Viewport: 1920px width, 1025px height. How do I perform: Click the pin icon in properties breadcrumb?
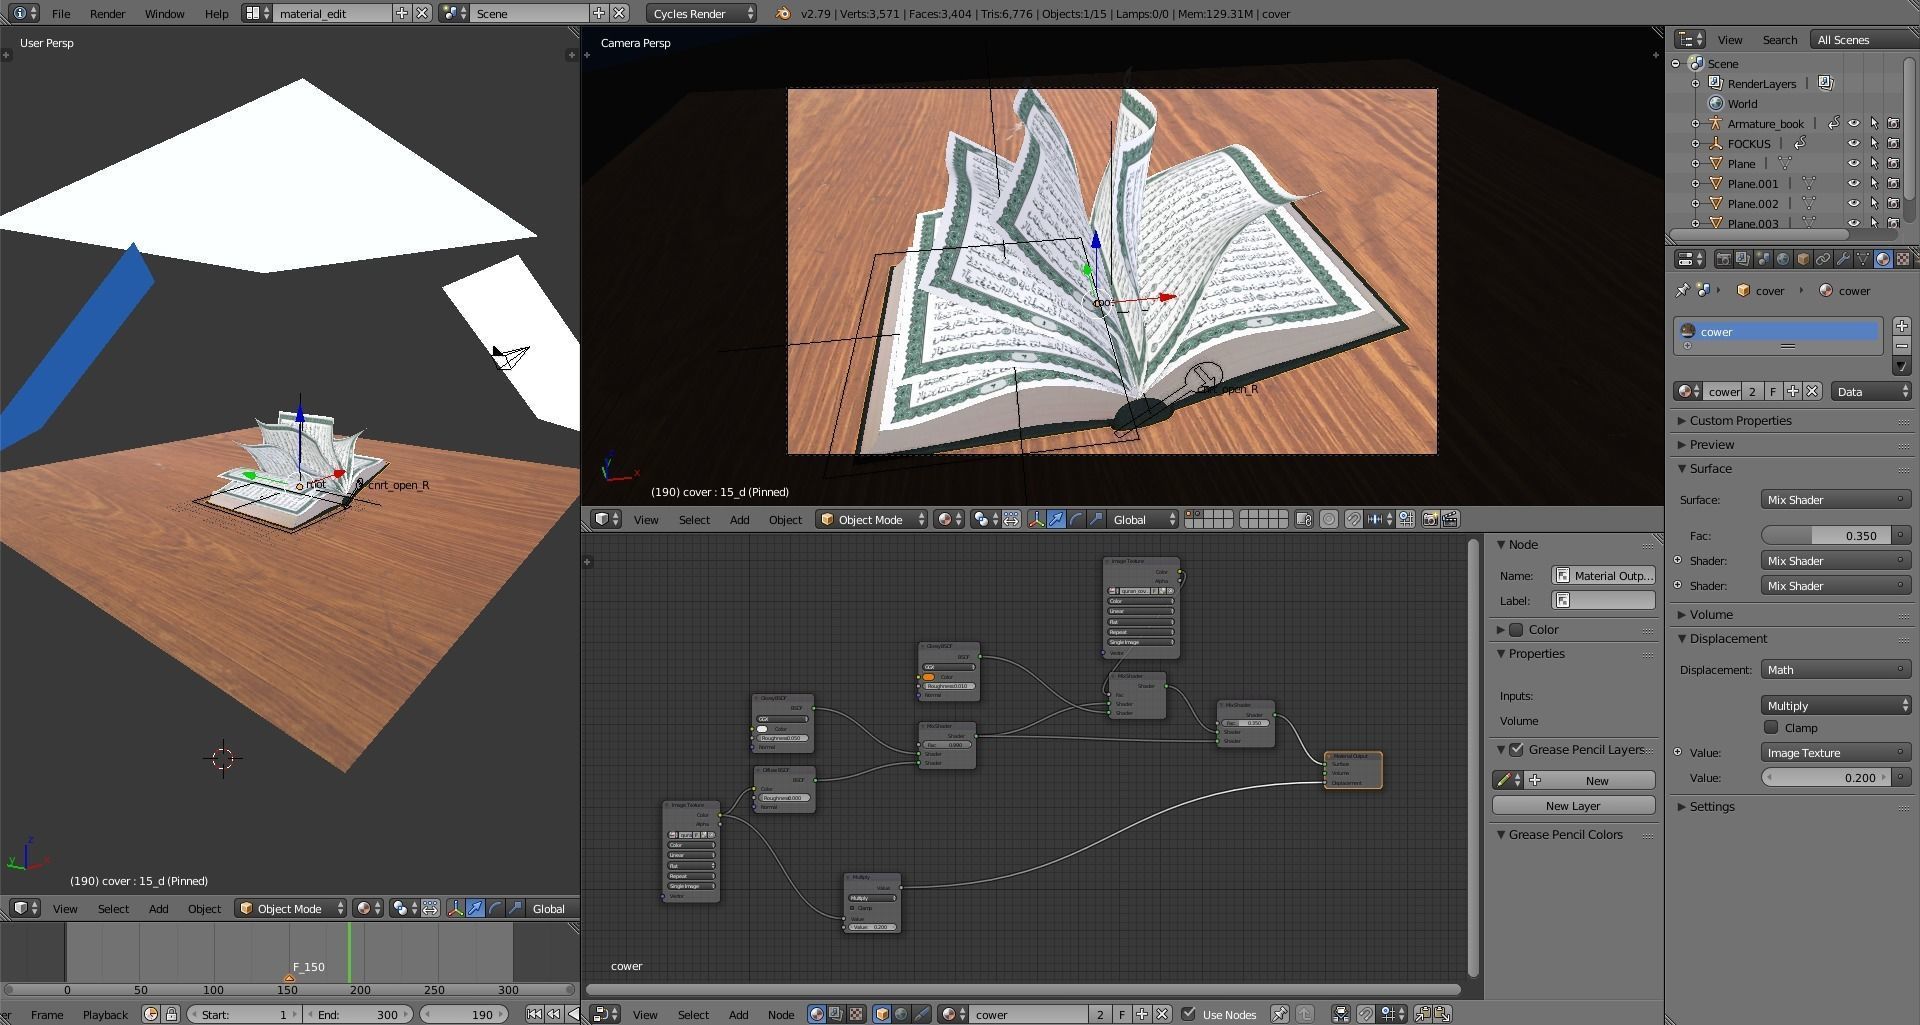(1682, 290)
